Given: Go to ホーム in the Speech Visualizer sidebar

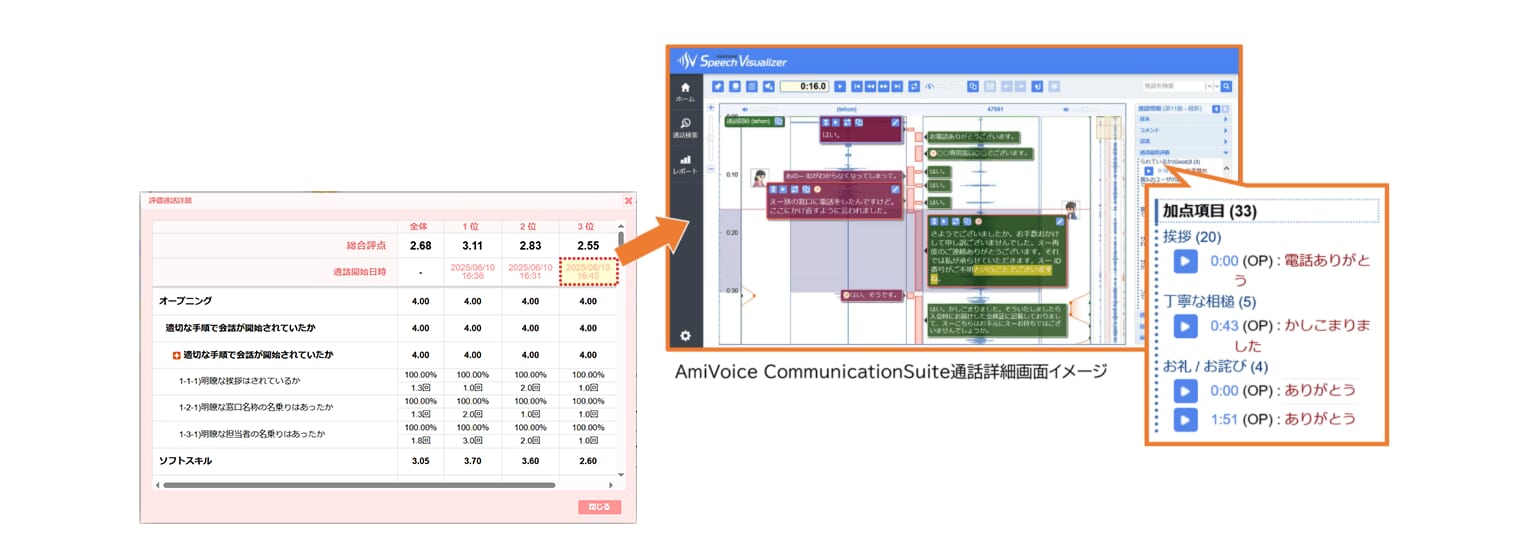Looking at the screenshot, I should coord(685,92).
